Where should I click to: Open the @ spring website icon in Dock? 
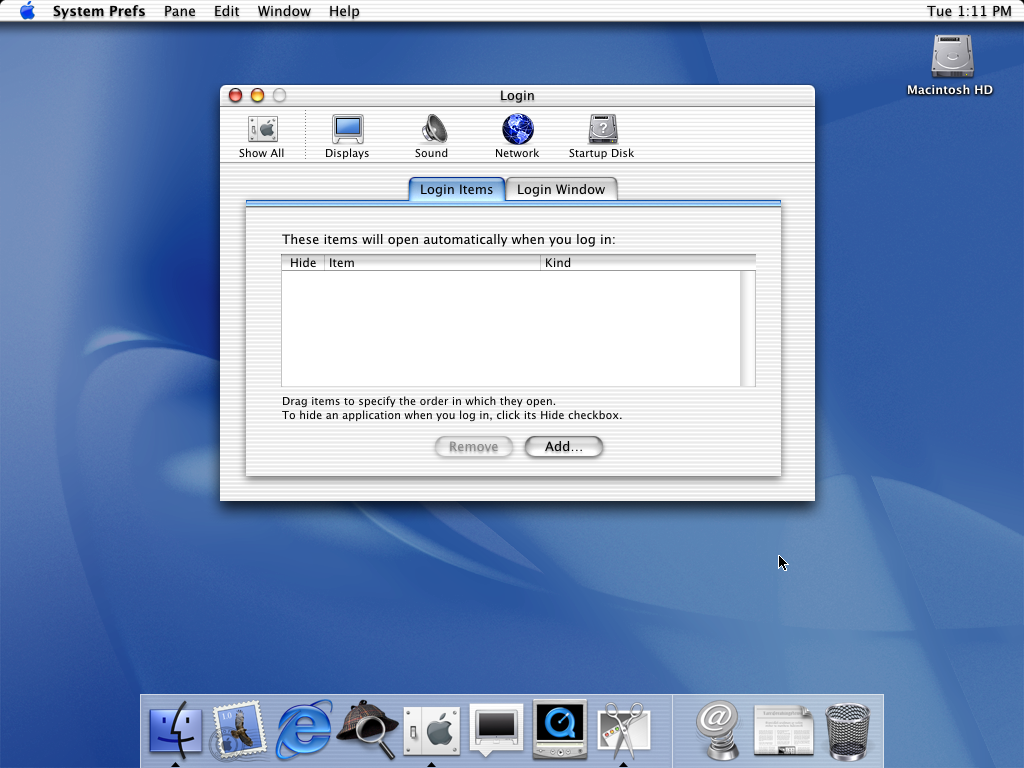coord(717,729)
